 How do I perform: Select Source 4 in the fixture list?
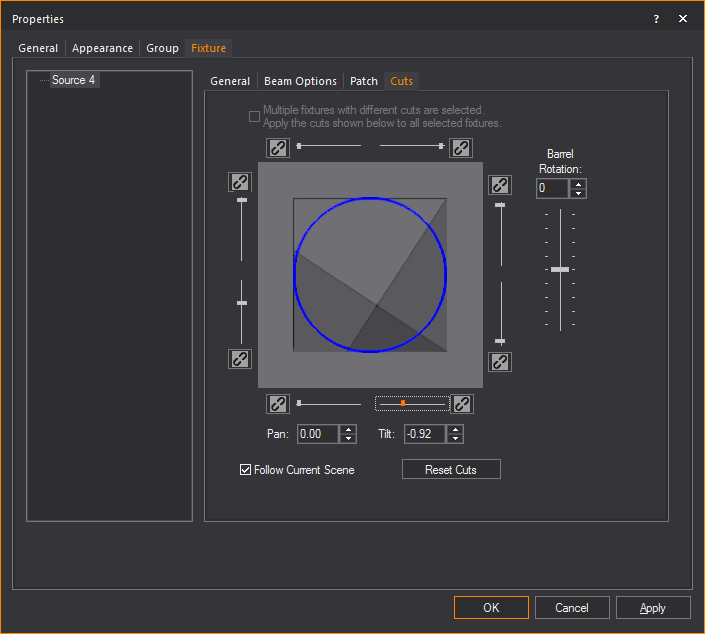pos(74,80)
